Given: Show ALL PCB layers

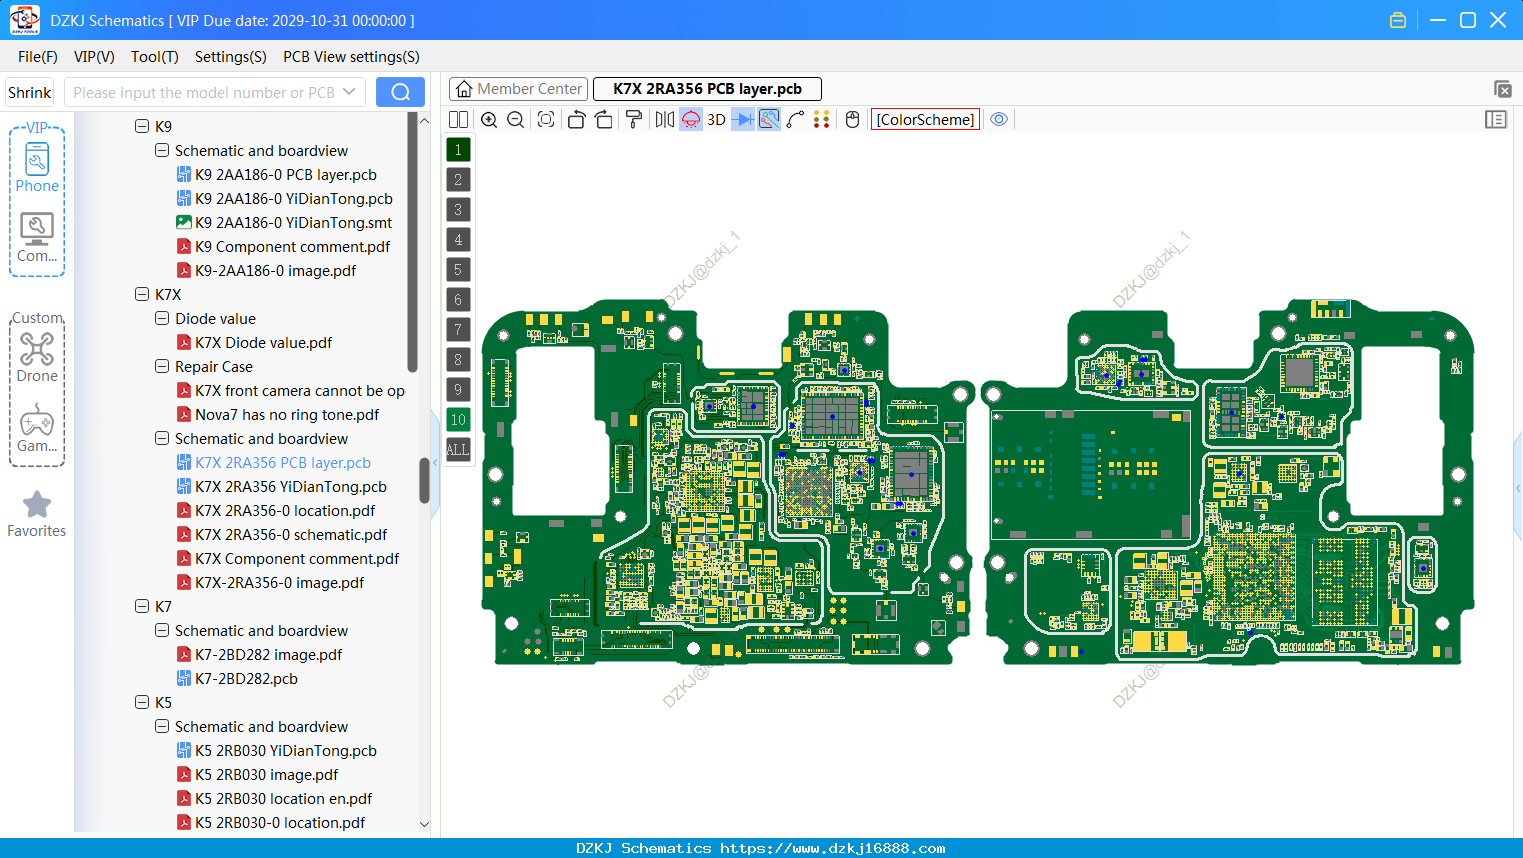Looking at the screenshot, I should 458,450.
